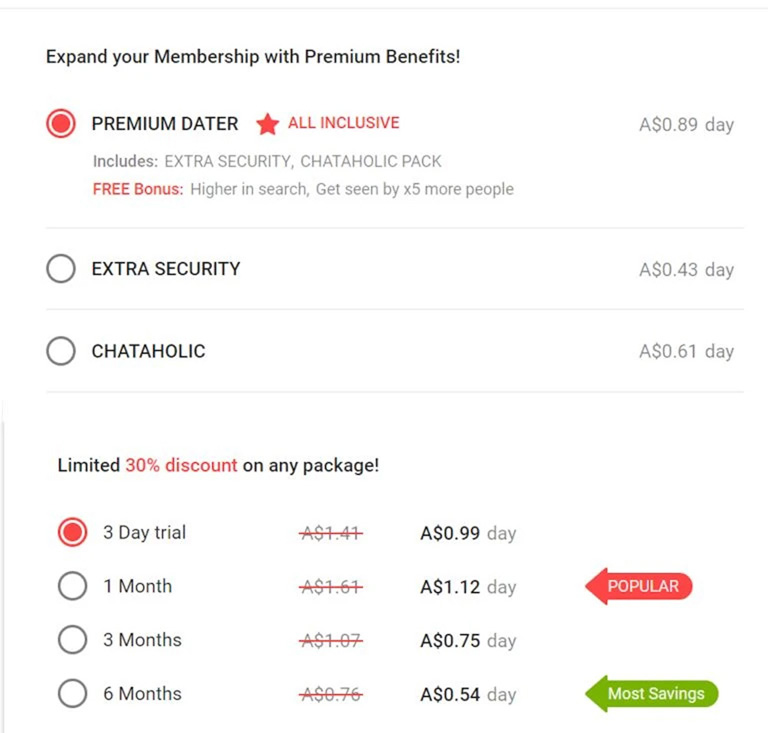This screenshot has width=768, height=733.
Task: Click the 6 Months label text
Action: tap(142, 693)
